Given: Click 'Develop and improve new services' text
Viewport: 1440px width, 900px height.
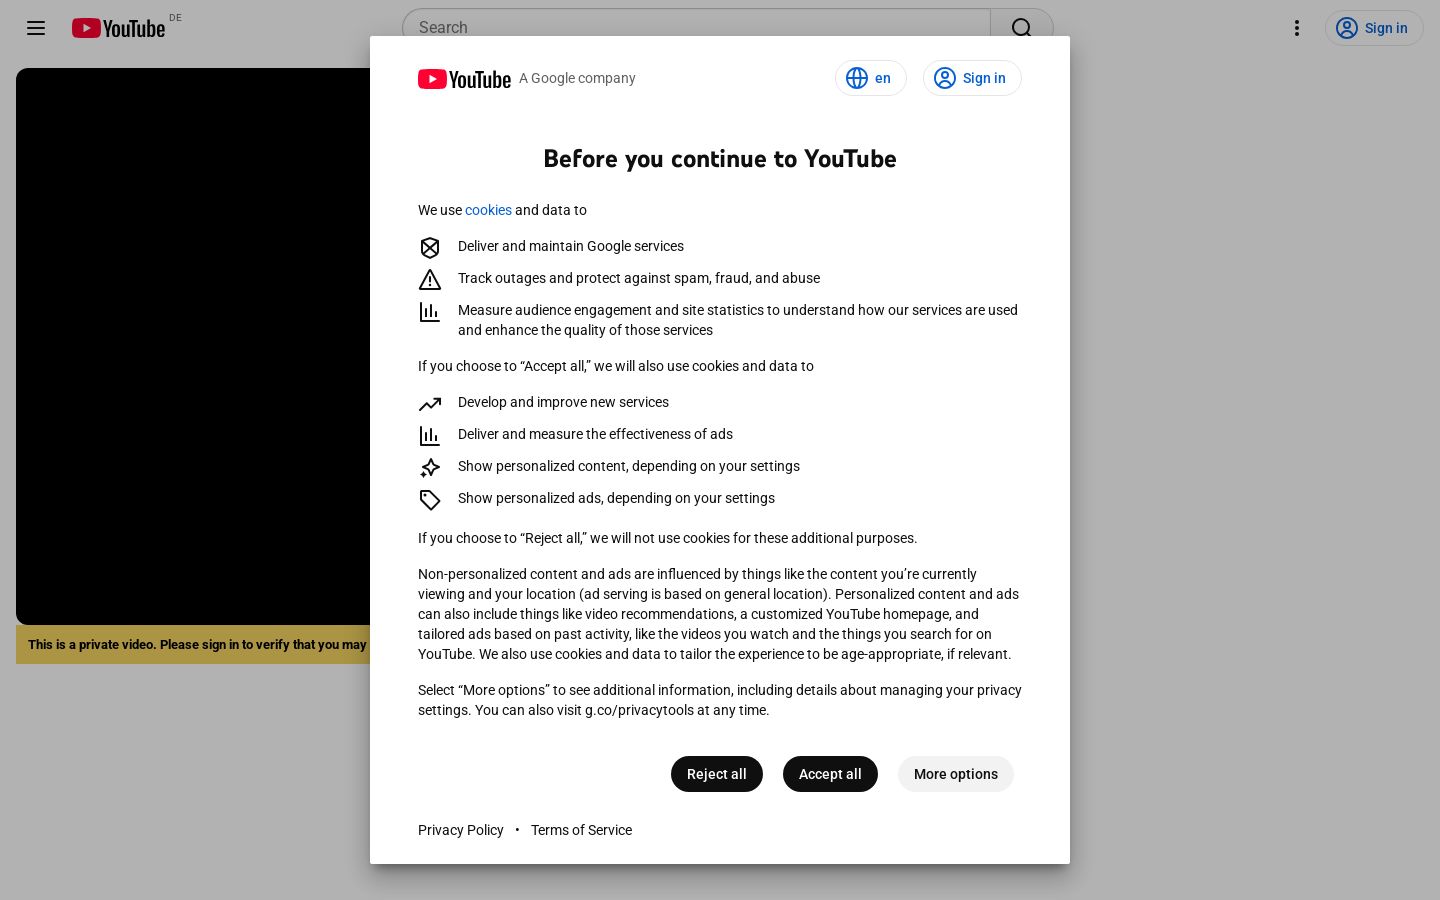Looking at the screenshot, I should point(563,402).
